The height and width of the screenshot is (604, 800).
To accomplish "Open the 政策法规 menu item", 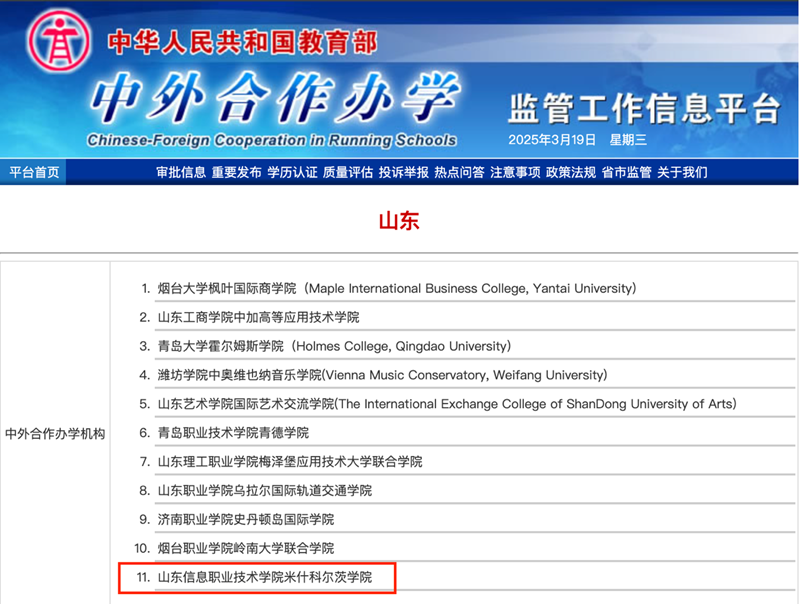I will click(570, 172).
